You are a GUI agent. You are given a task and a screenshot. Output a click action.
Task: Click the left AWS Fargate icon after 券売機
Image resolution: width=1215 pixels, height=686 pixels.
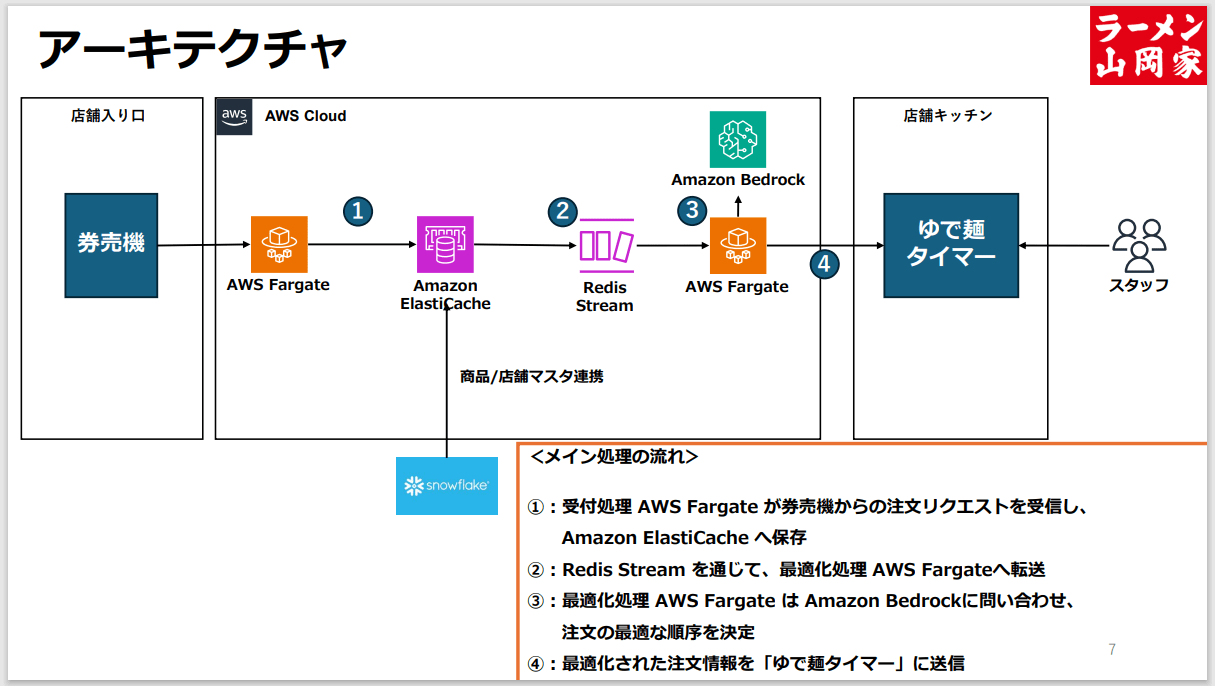(x=279, y=245)
